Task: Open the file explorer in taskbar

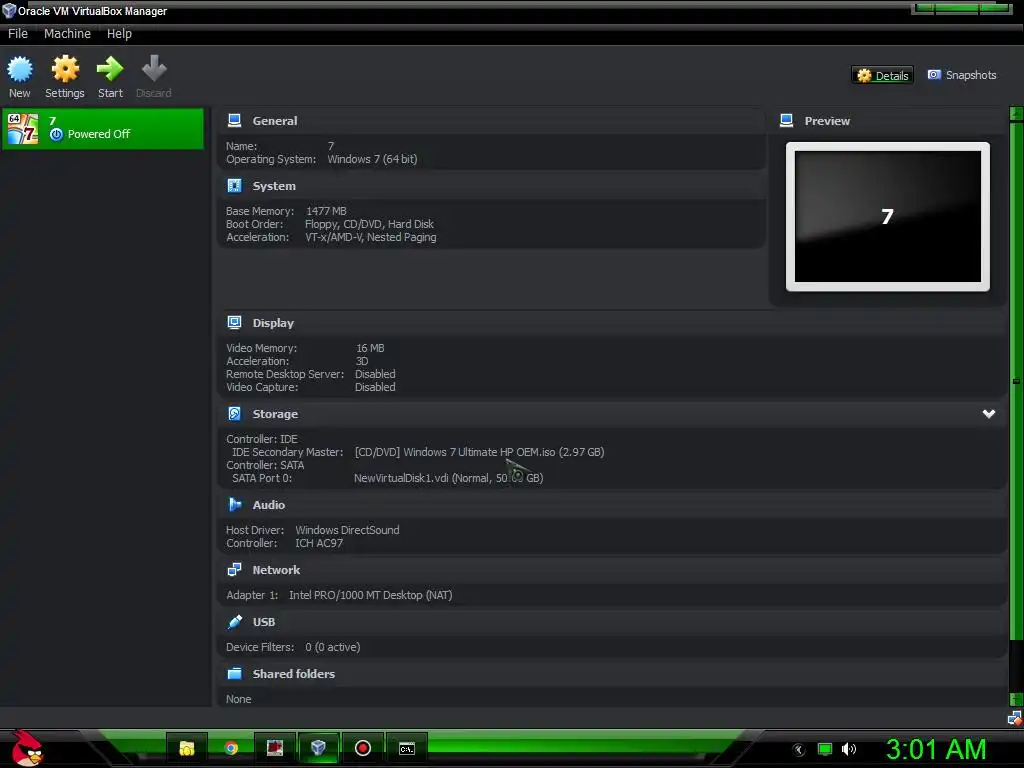Action: [x=187, y=748]
